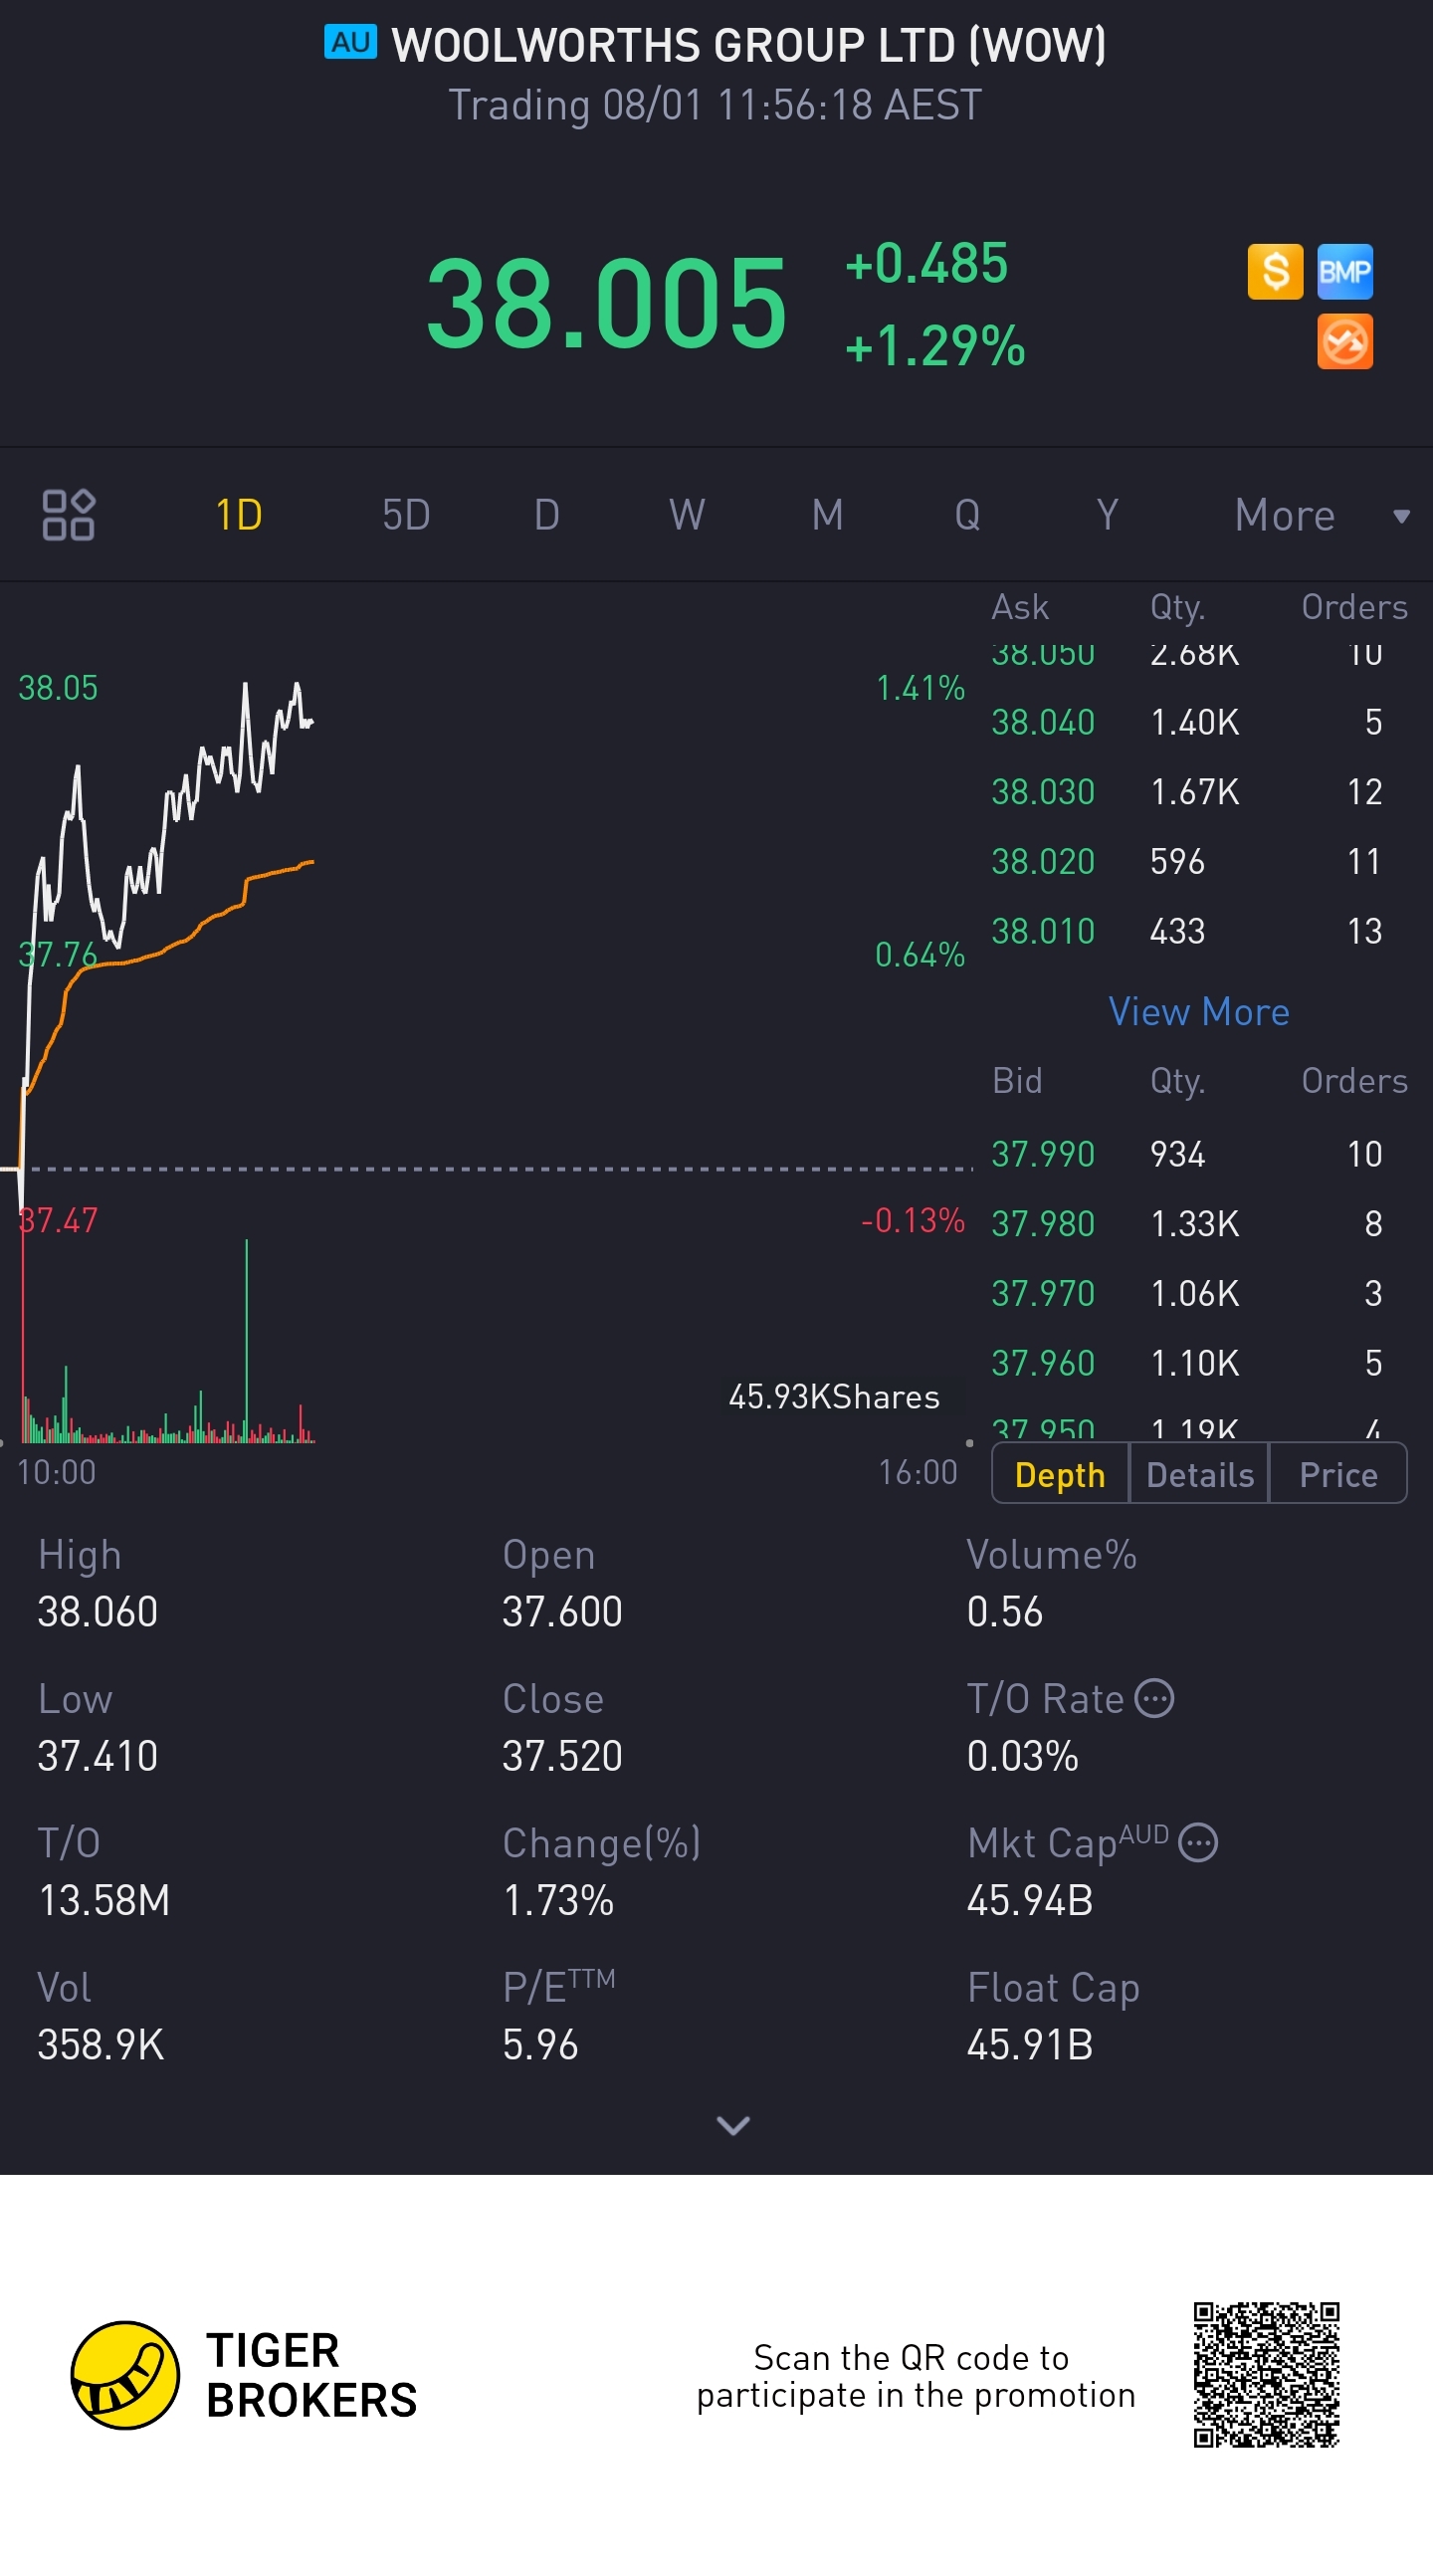This screenshot has width=1433, height=2576.
Task: Tap the T/O value 13.58M
Action: click(104, 1900)
